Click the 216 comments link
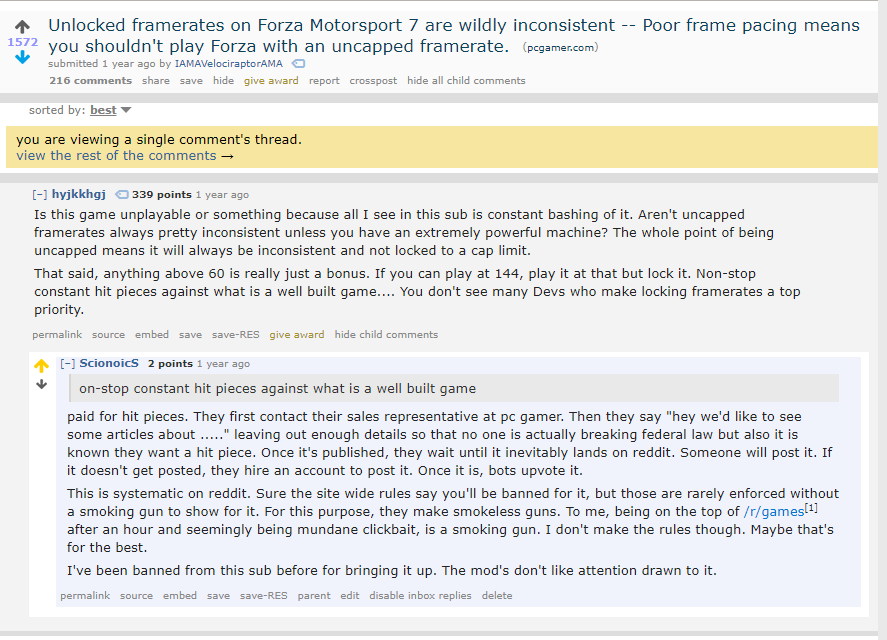This screenshot has width=887, height=640. (x=90, y=81)
